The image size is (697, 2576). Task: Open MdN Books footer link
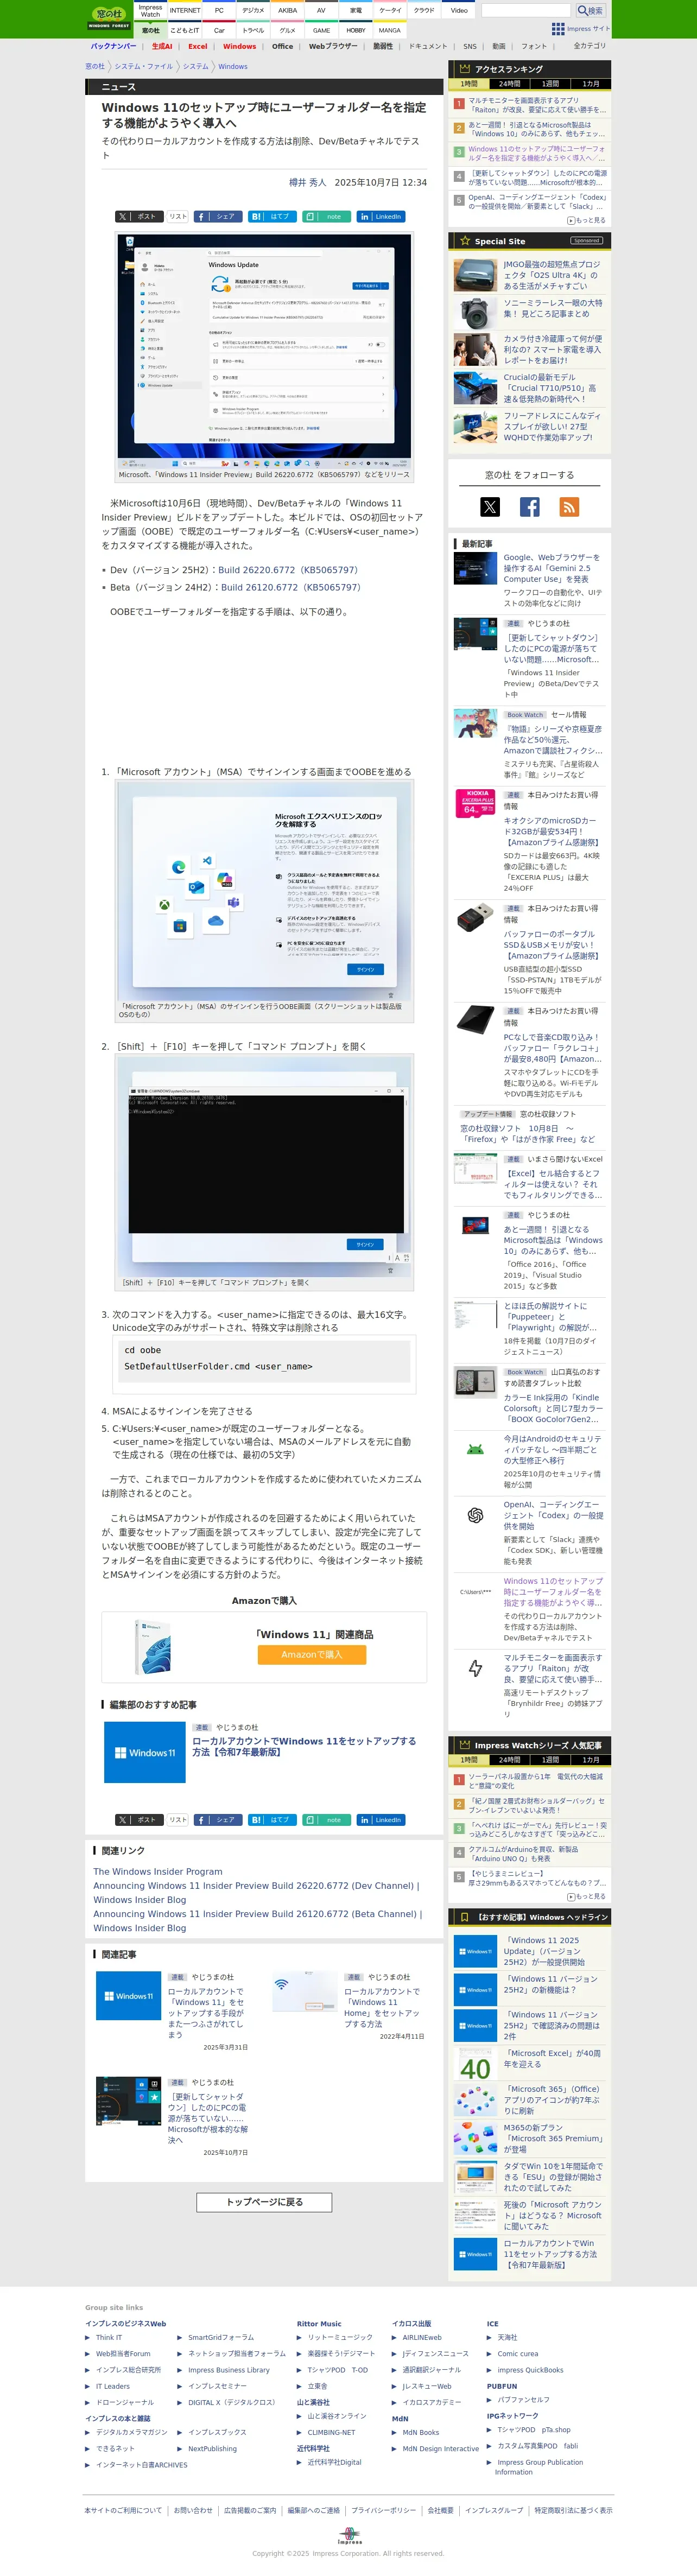(421, 2432)
